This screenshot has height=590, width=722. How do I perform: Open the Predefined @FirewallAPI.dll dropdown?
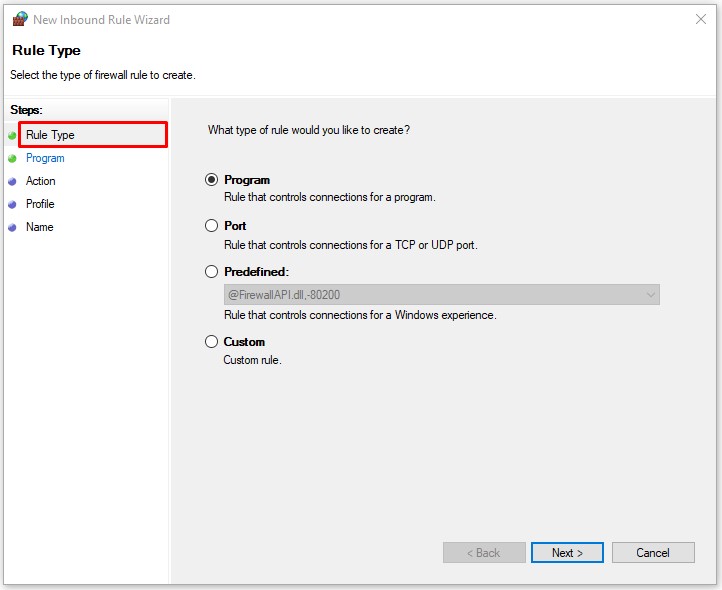[x=440, y=295]
